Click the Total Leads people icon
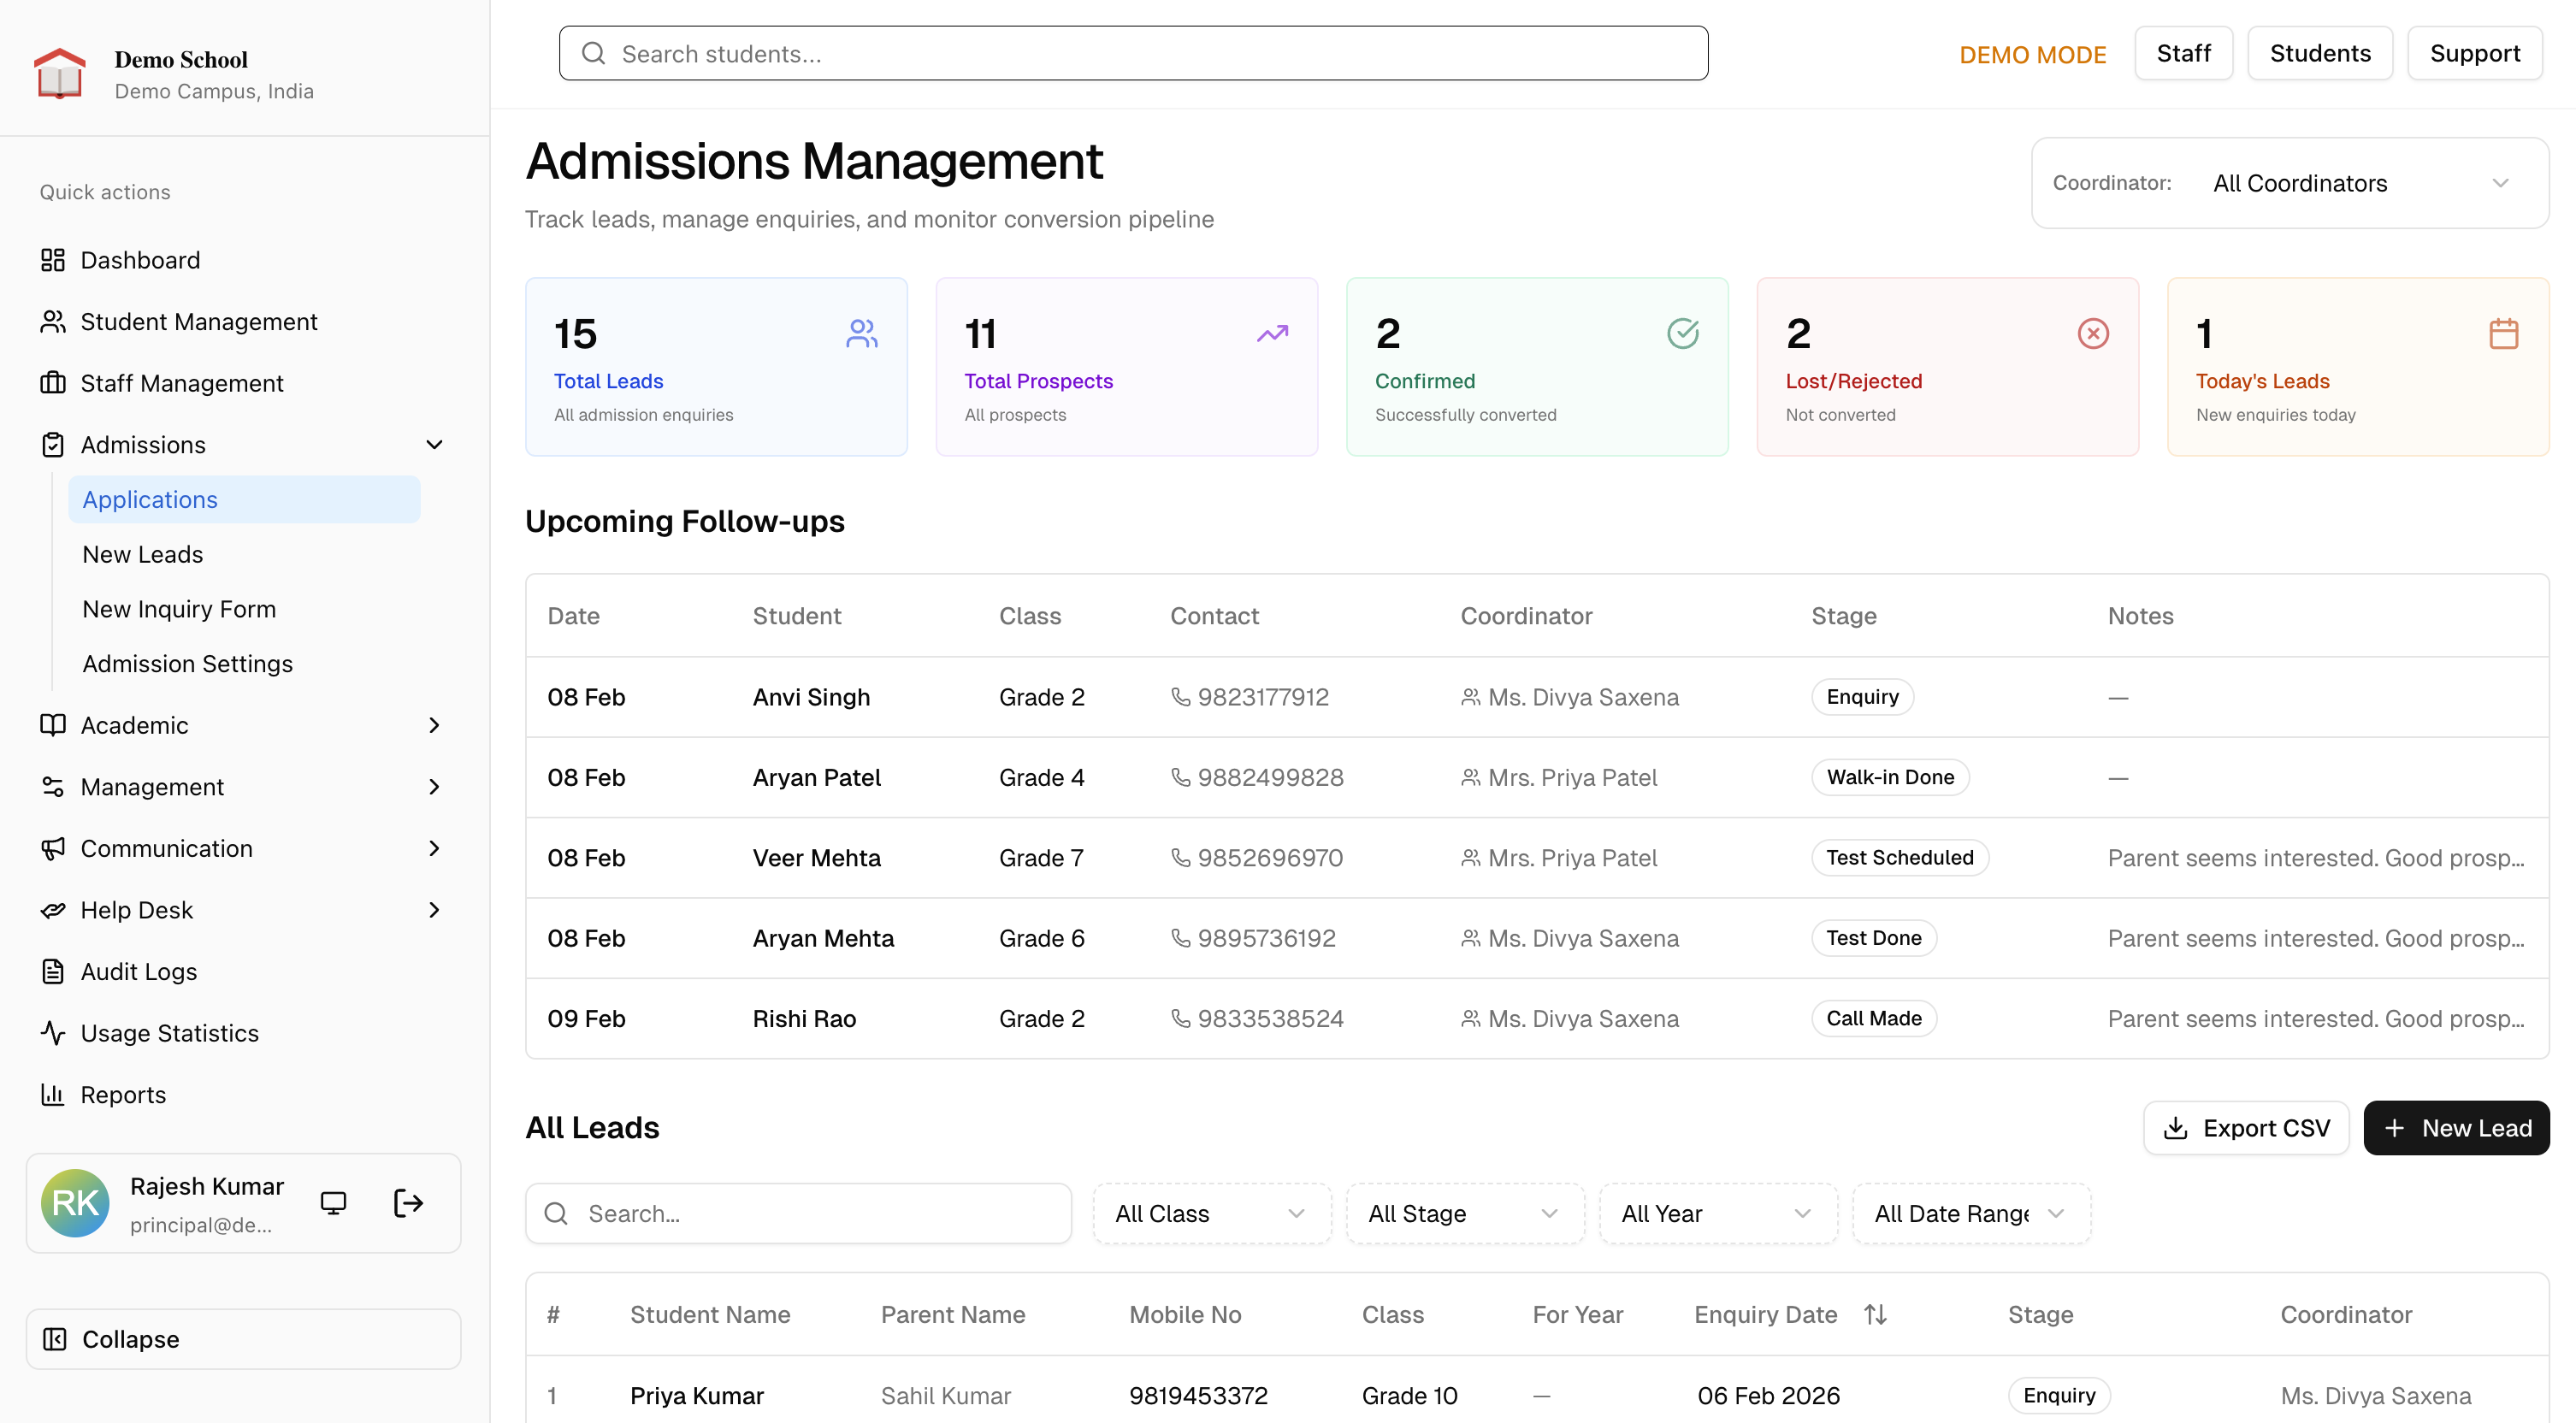This screenshot has height=1423, width=2576. coord(861,334)
